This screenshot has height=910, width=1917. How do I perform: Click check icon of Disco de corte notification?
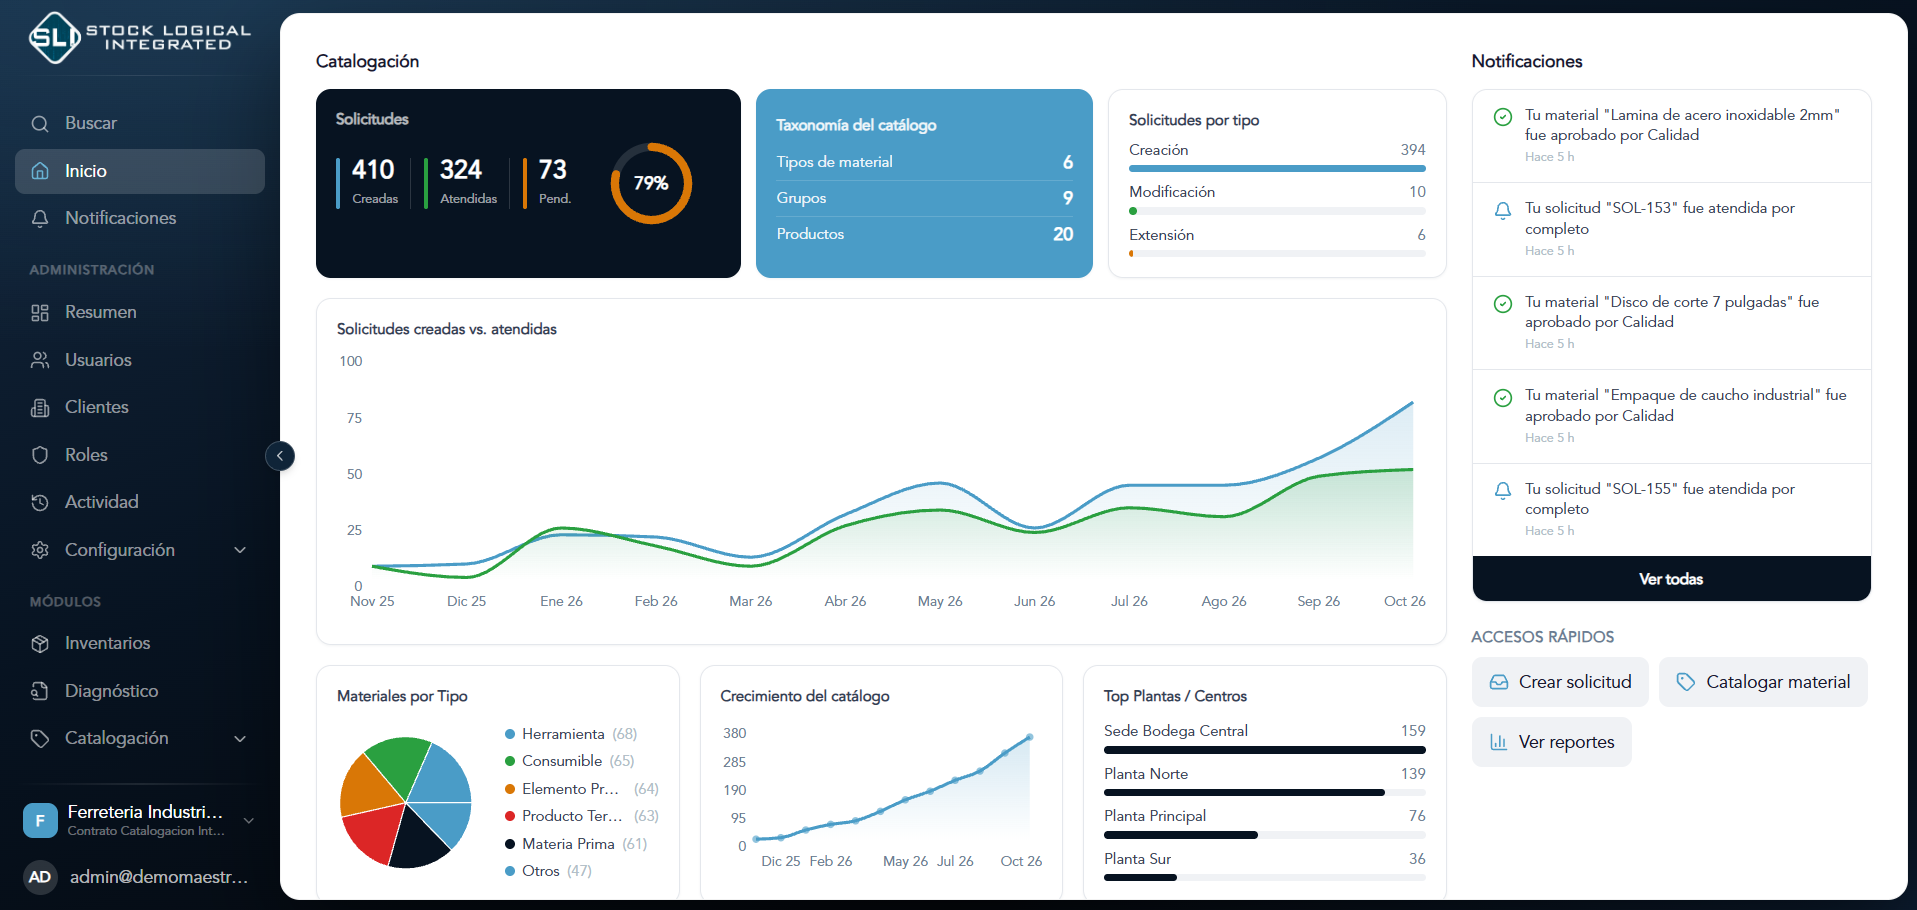1502,304
